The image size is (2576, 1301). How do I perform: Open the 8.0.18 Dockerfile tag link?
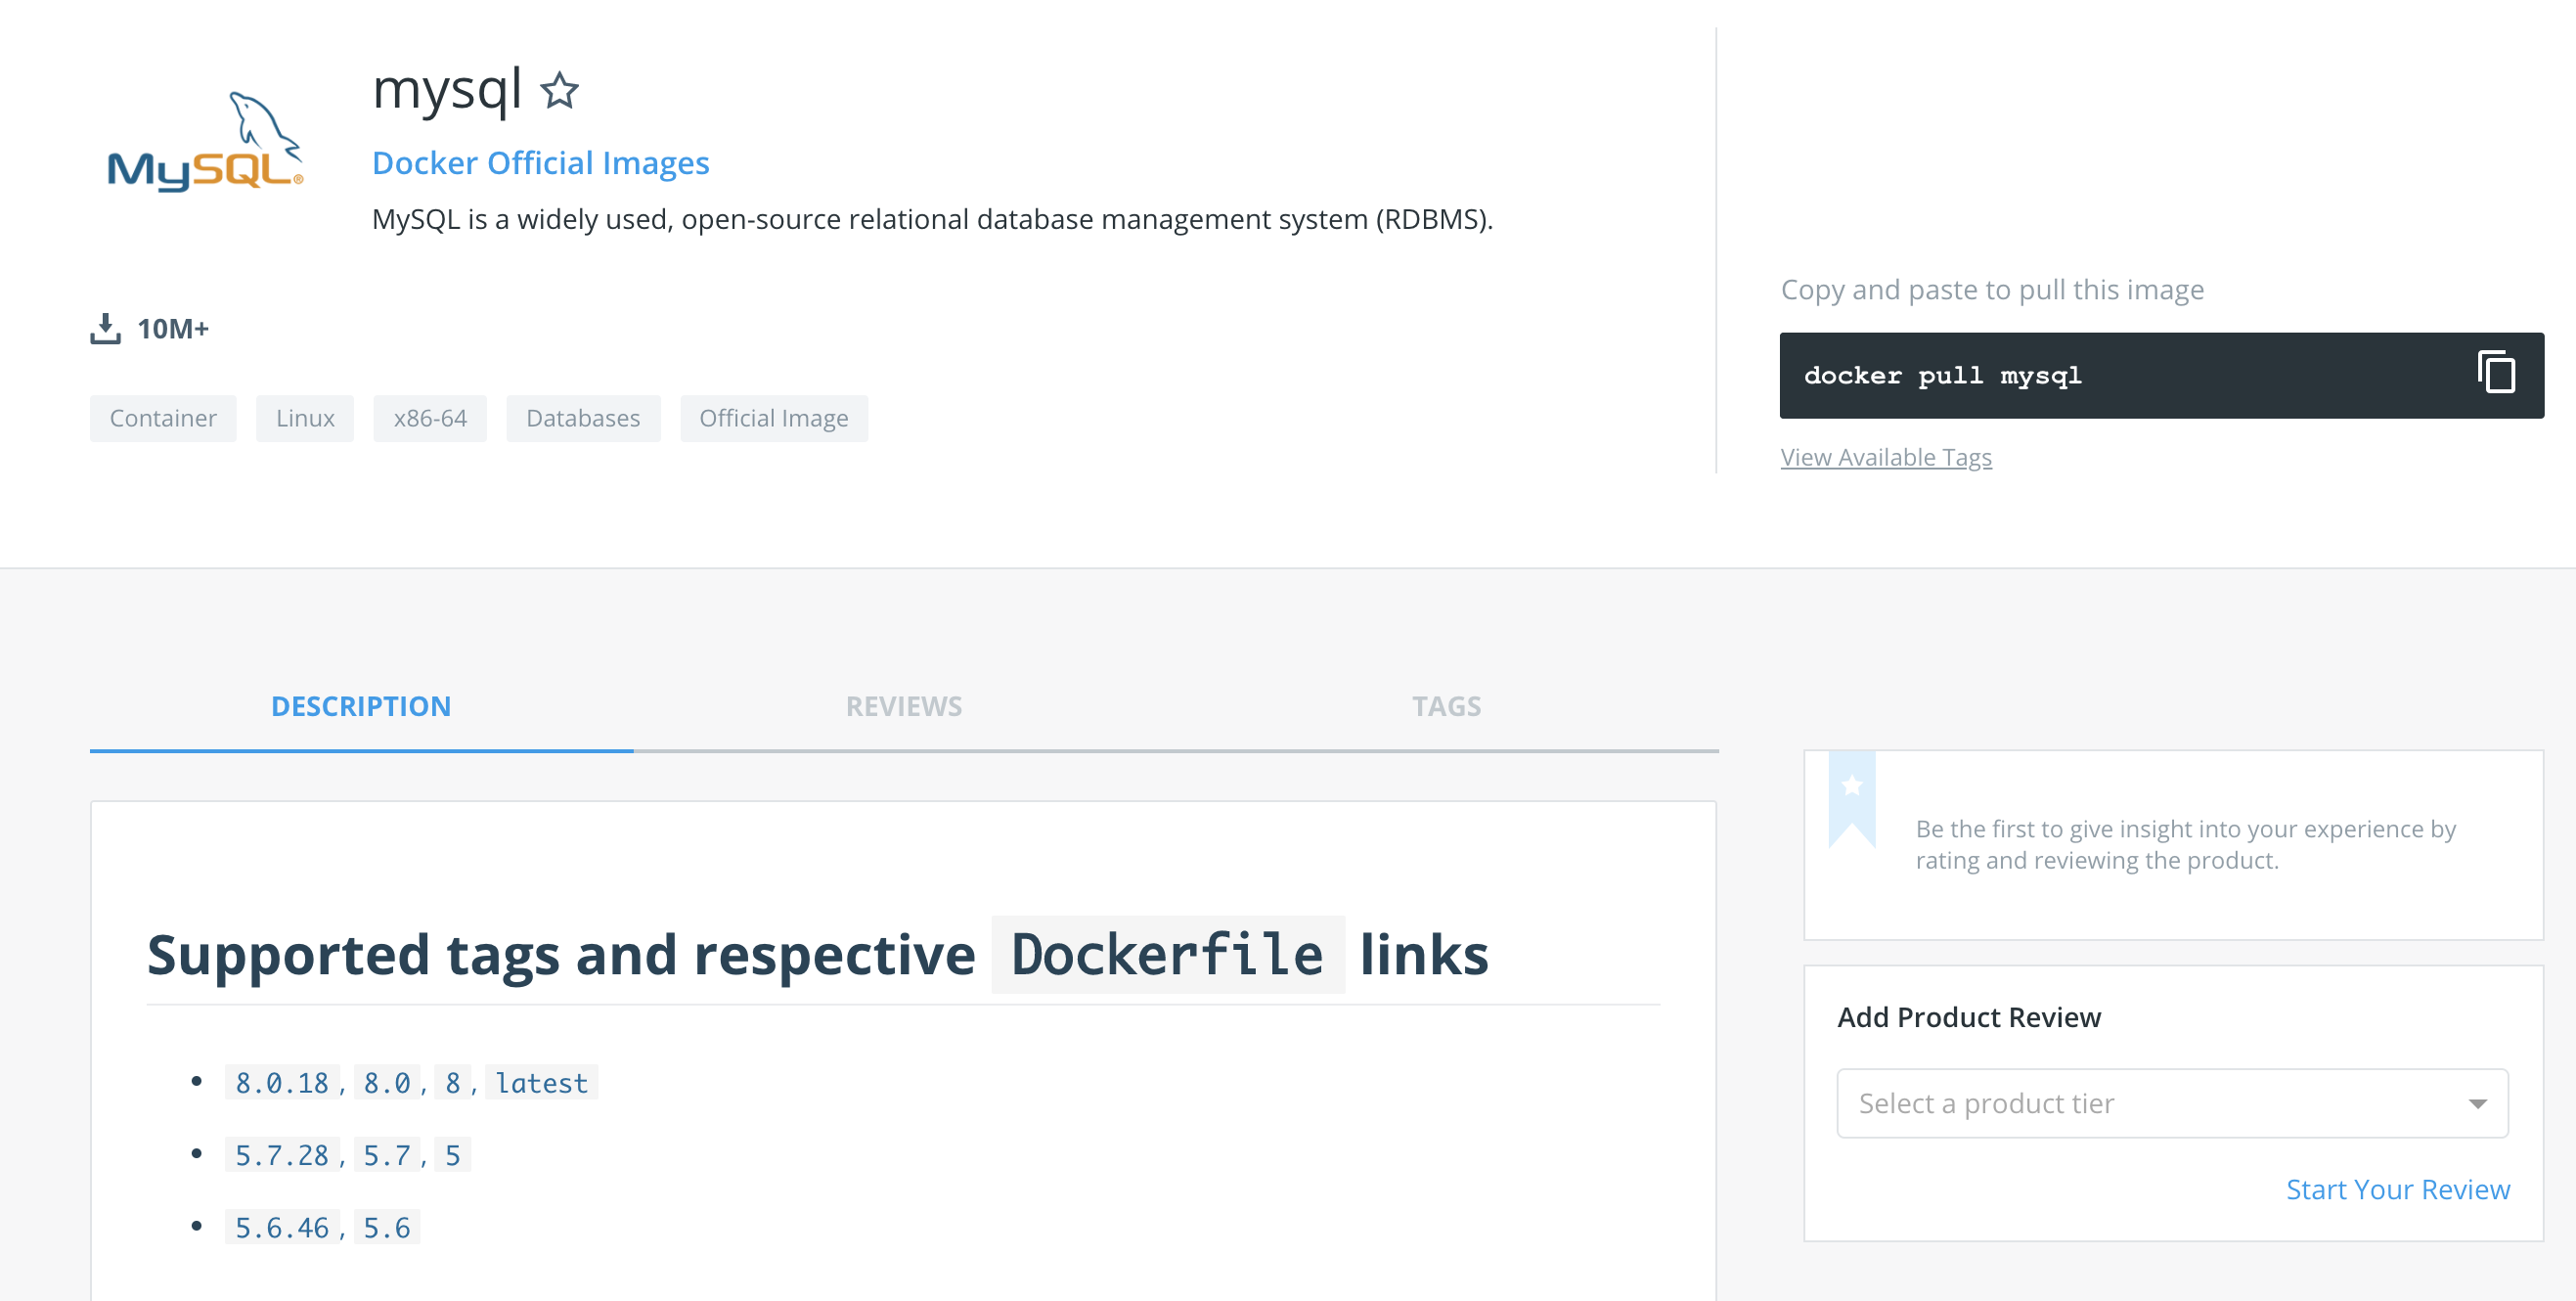pyautogui.click(x=282, y=1083)
